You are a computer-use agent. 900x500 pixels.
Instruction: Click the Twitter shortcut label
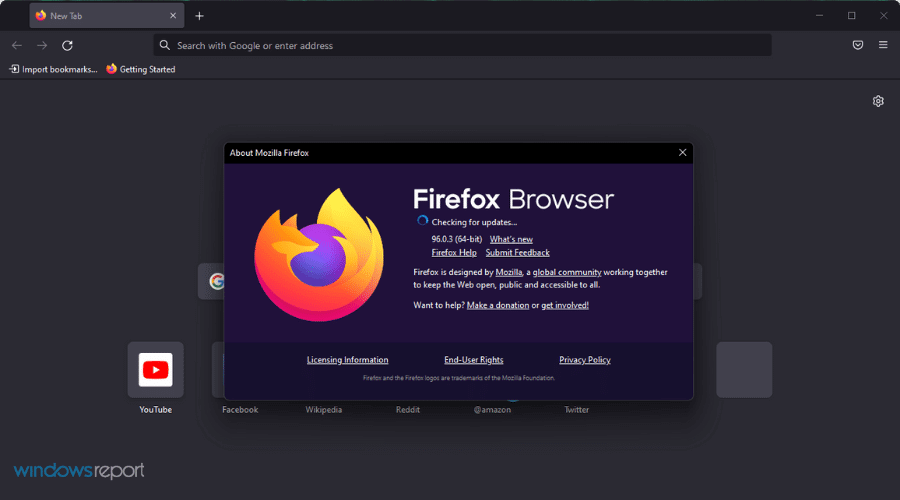tap(576, 410)
